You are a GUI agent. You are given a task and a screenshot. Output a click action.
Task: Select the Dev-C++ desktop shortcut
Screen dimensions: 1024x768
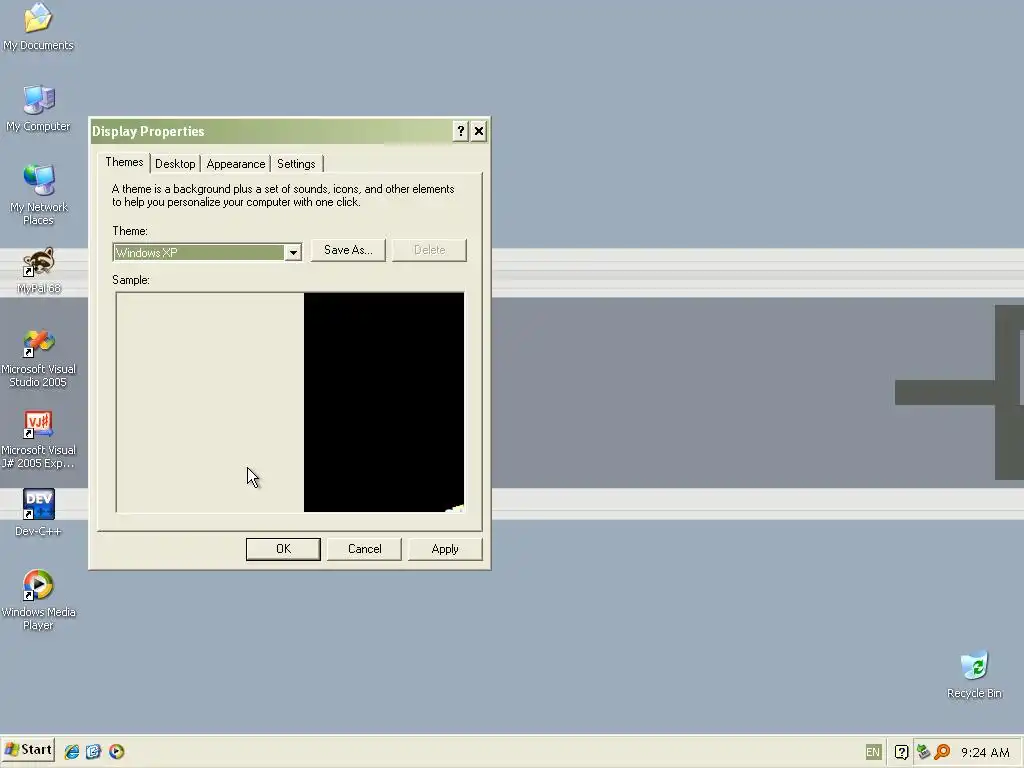[x=39, y=513]
